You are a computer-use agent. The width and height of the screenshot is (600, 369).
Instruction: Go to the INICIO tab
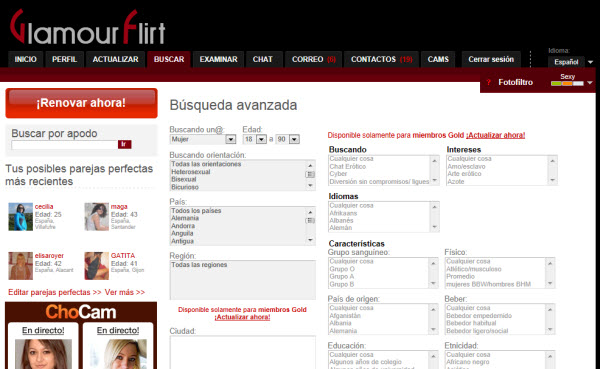coord(26,59)
